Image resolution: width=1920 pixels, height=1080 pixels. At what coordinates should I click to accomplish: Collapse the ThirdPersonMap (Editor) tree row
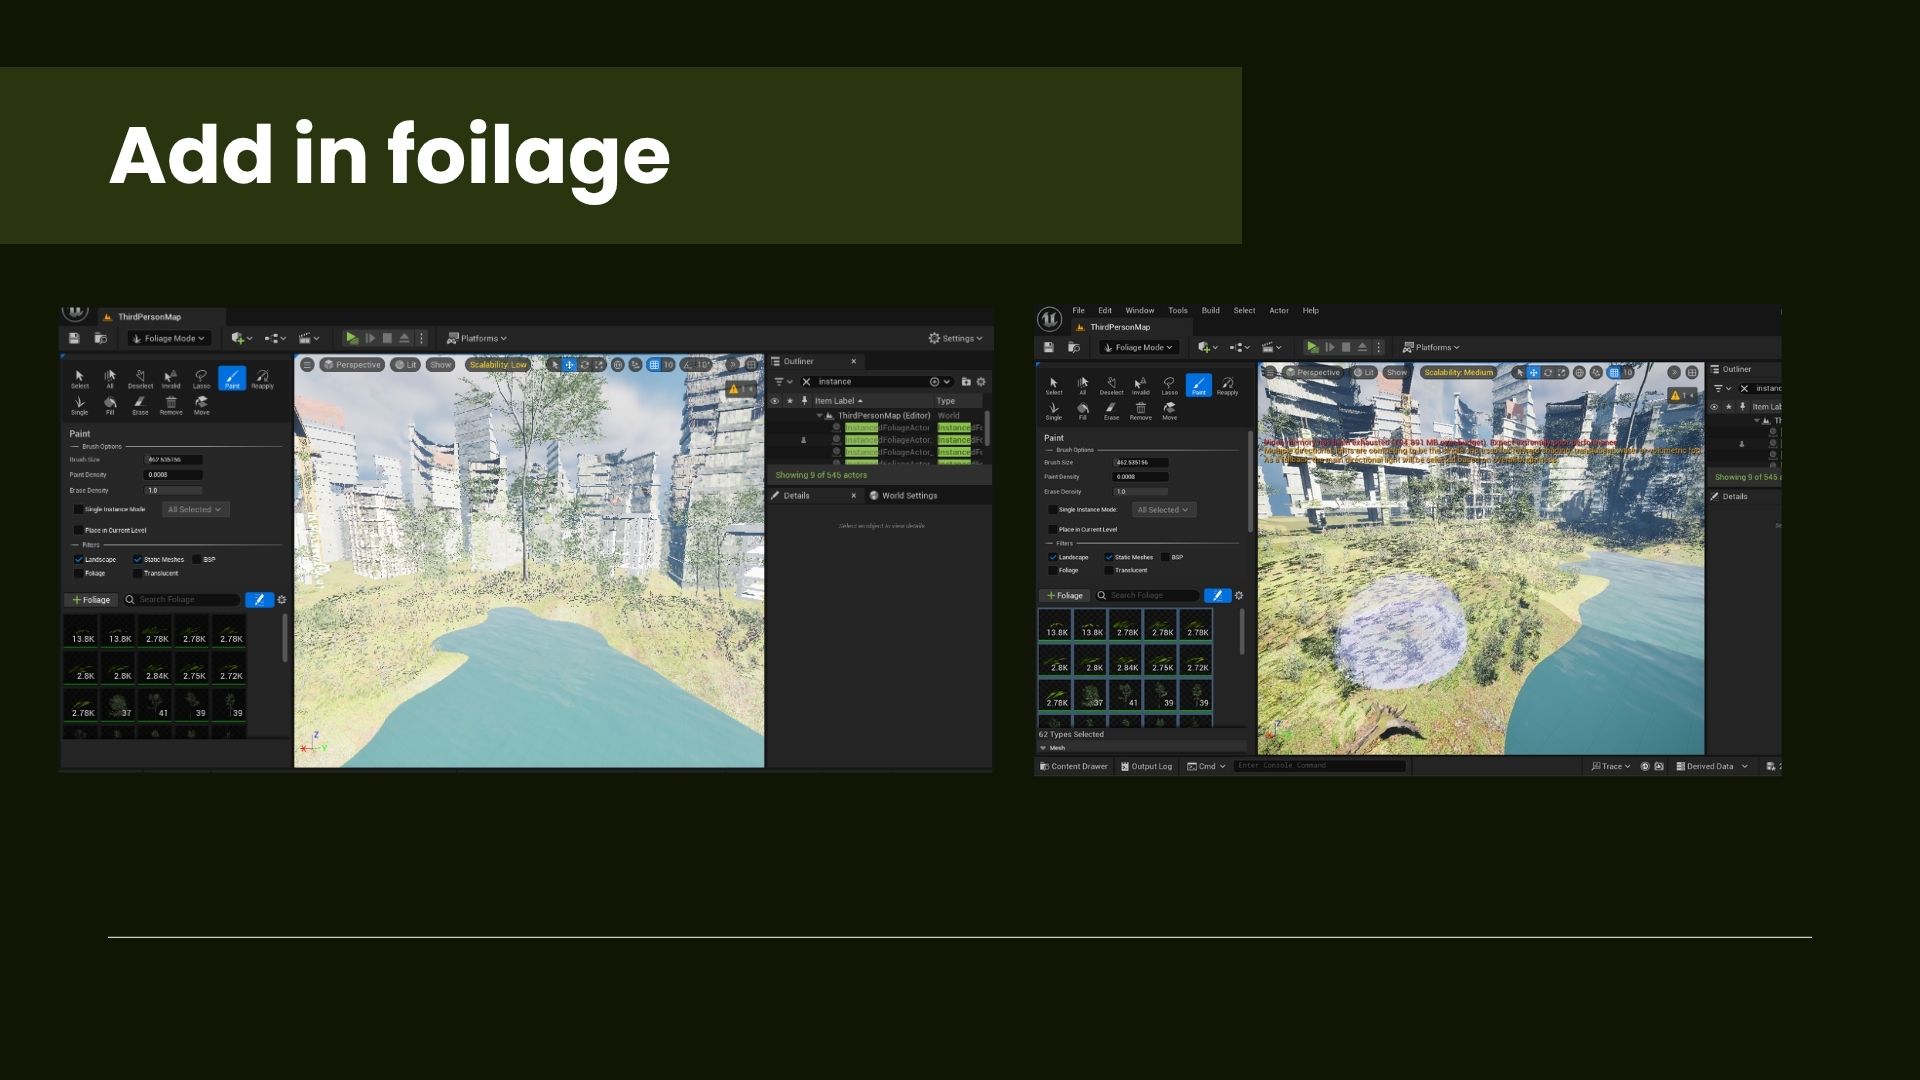coord(819,415)
